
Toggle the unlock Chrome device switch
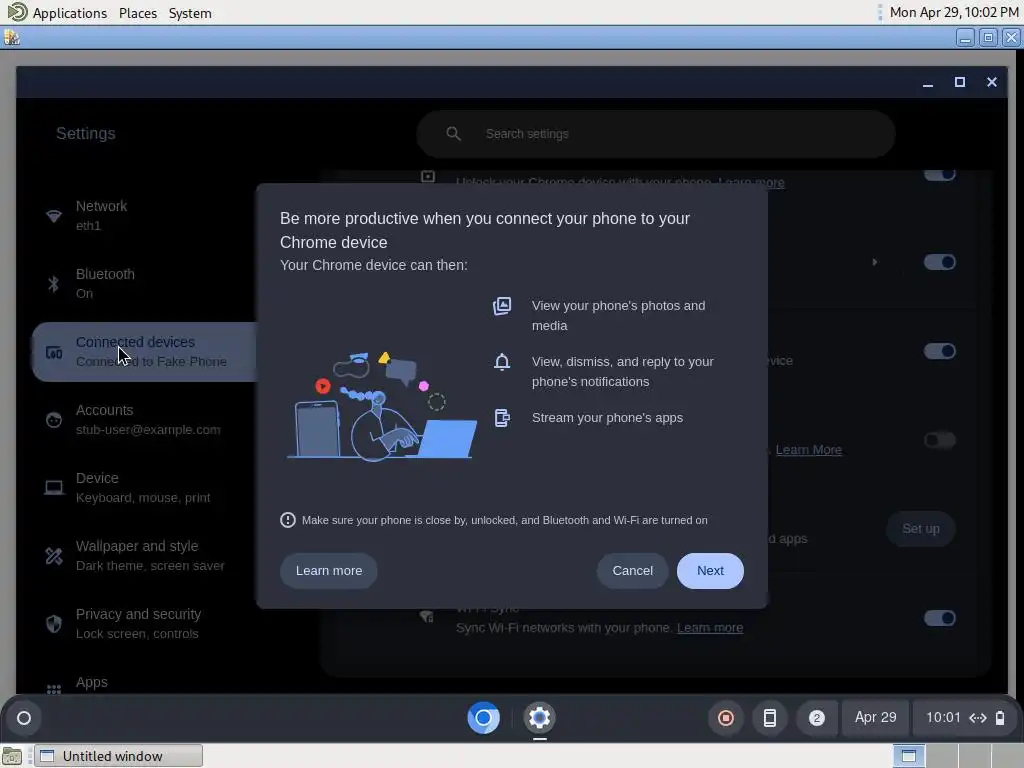point(939,174)
